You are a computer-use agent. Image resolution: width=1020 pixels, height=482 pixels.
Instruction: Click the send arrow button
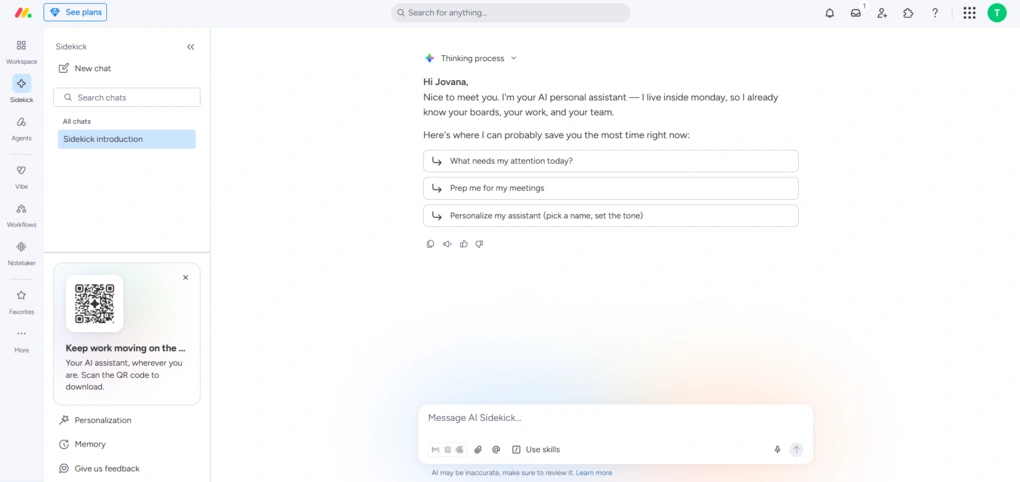click(x=796, y=449)
